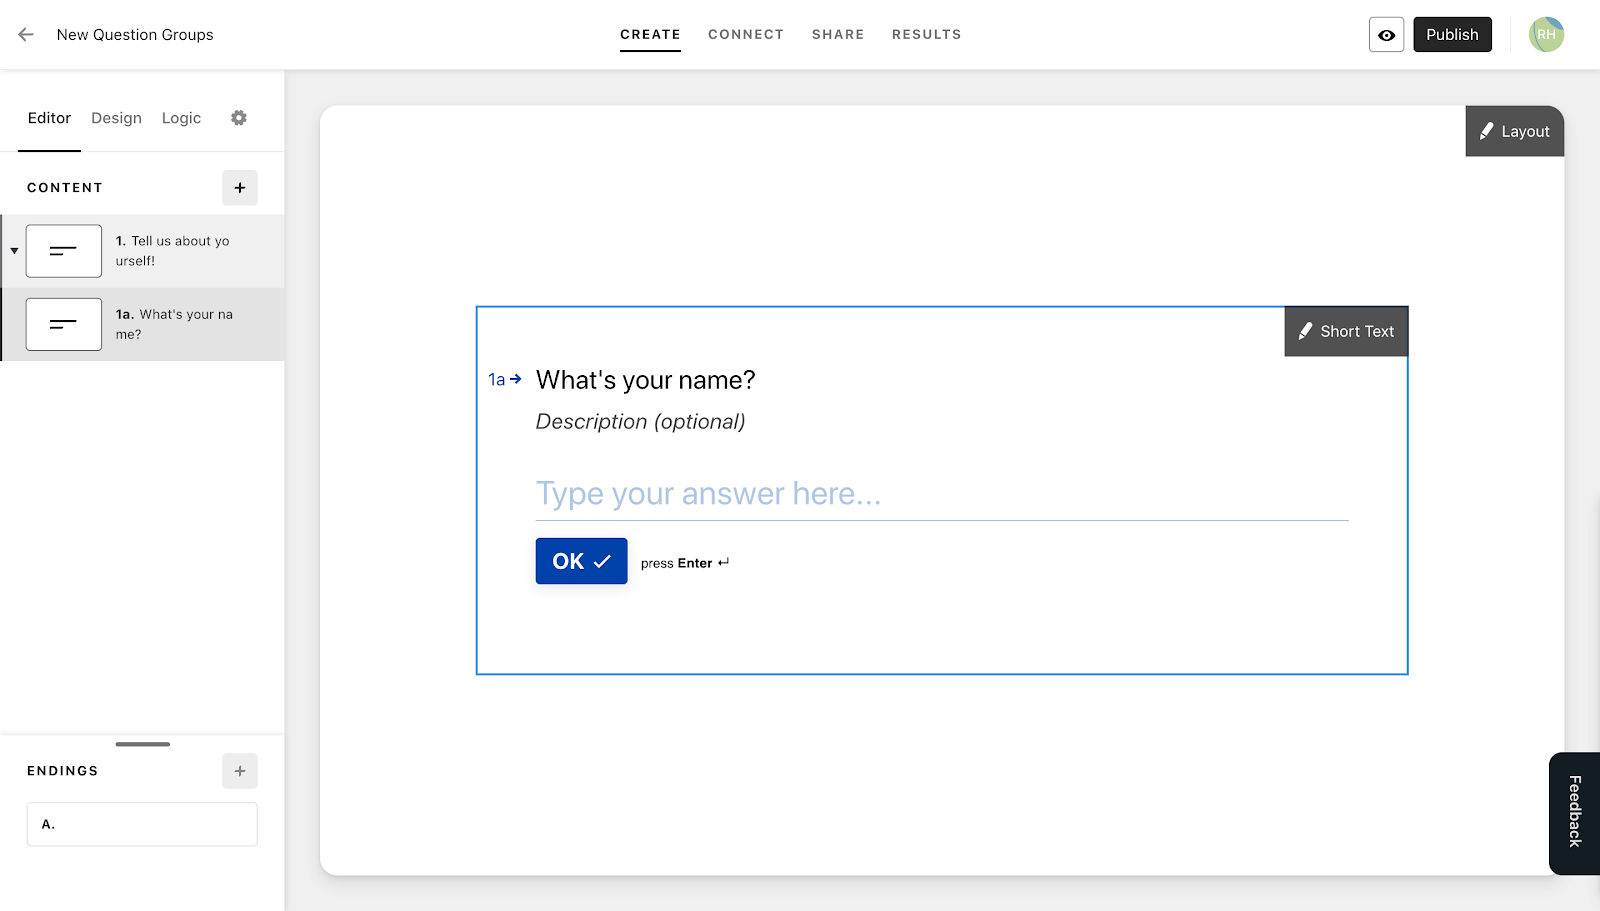
Task: Preview the form with the eye icon
Action: tap(1386, 35)
